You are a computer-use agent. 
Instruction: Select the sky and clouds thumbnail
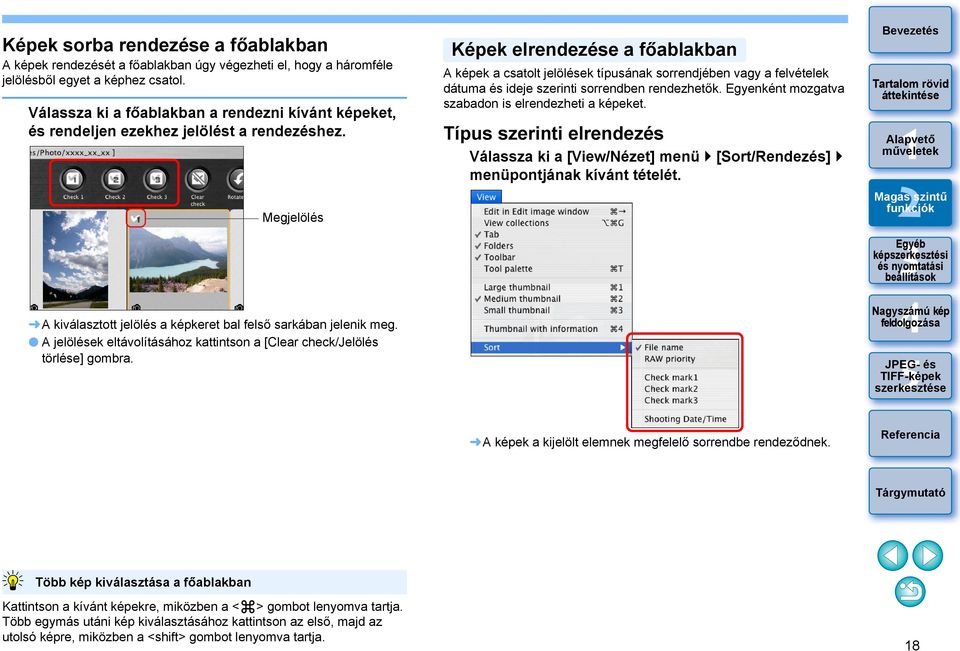(75, 259)
